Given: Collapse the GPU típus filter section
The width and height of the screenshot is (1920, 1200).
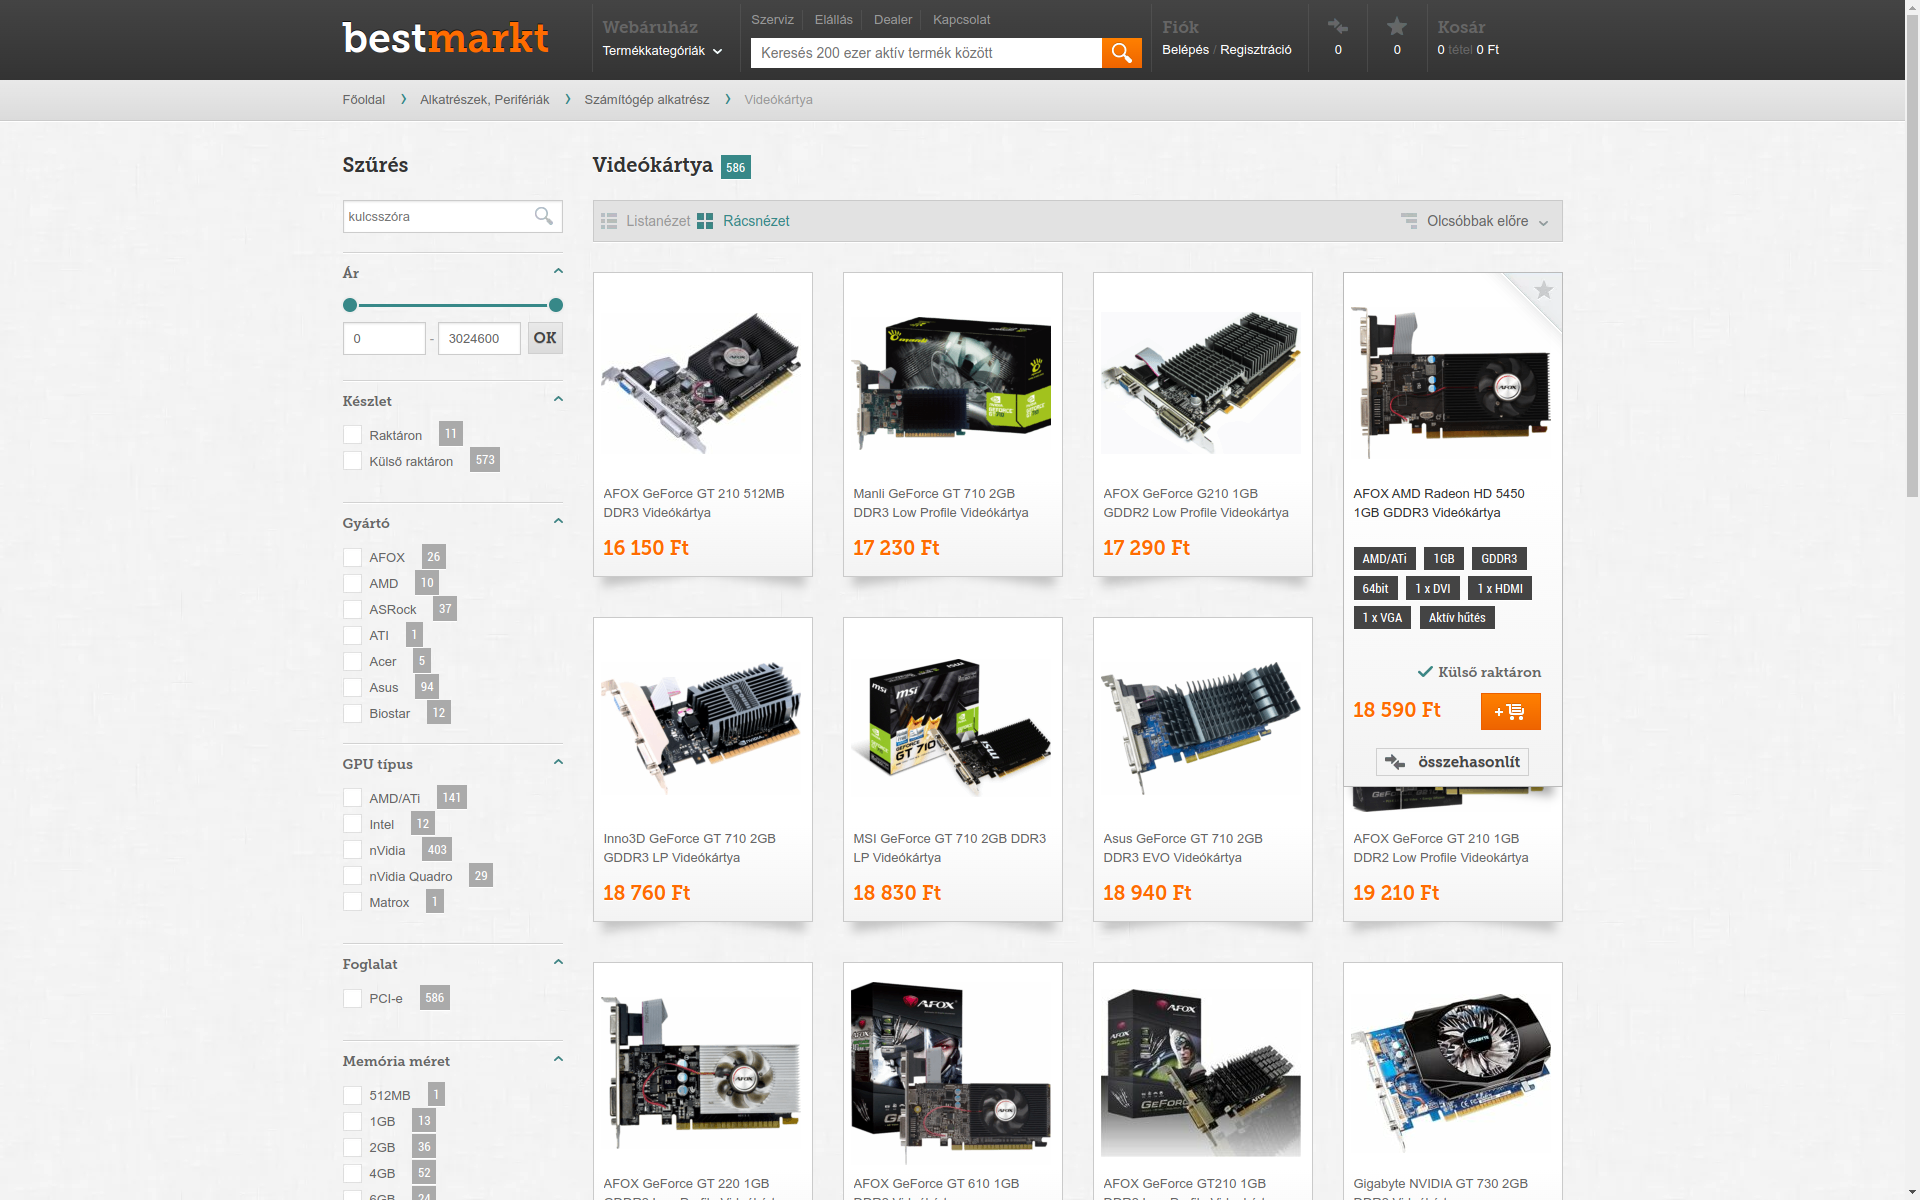Looking at the screenshot, I should 558,762.
